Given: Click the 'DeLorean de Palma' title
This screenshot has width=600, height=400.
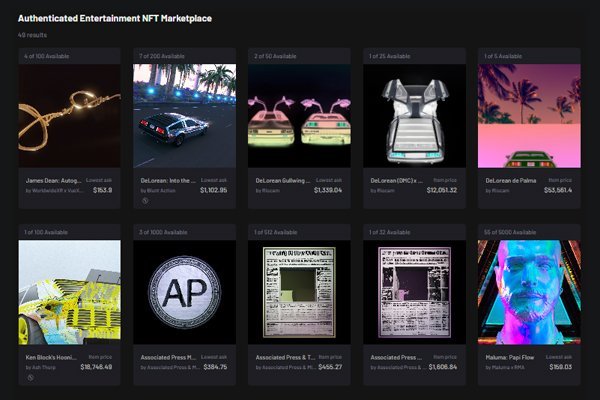Looking at the screenshot, I should [x=511, y=180].
